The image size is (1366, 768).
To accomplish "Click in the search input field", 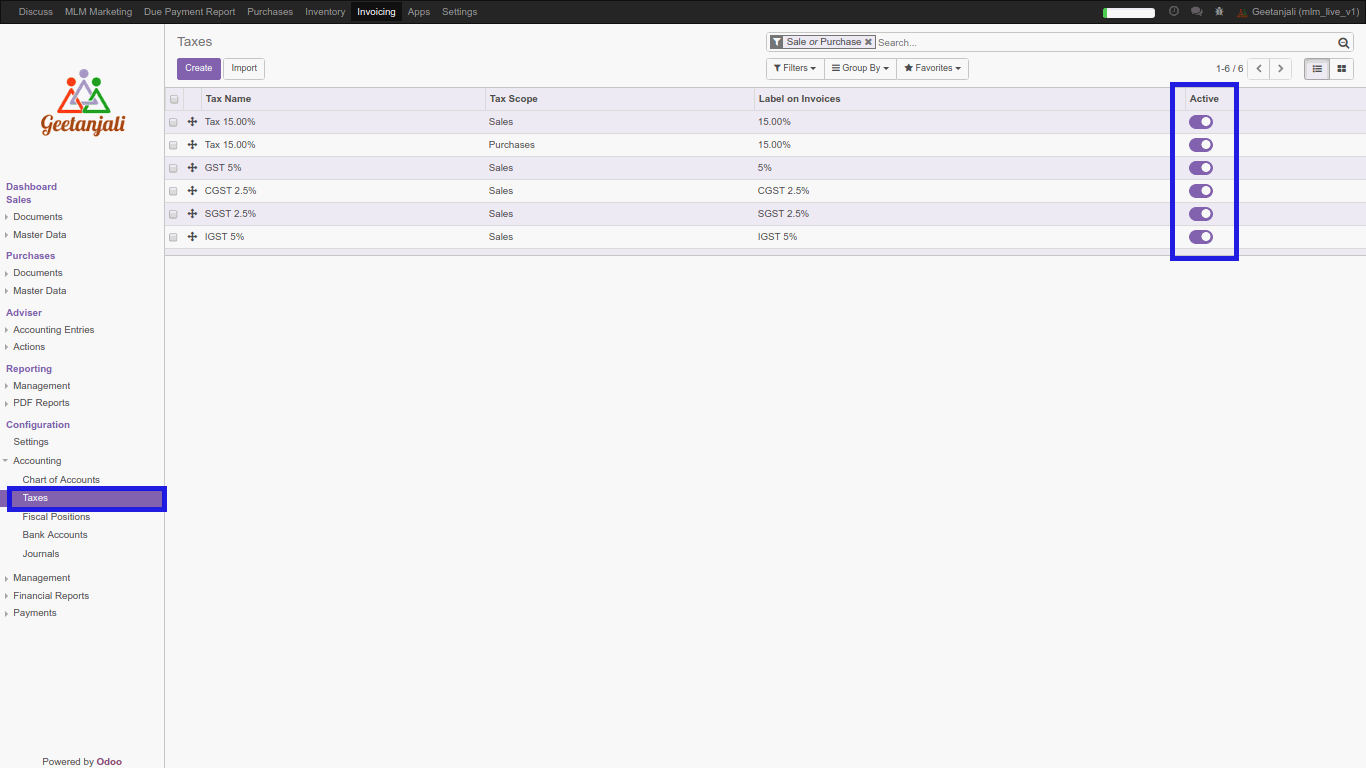I will (x=1100, y=43).
